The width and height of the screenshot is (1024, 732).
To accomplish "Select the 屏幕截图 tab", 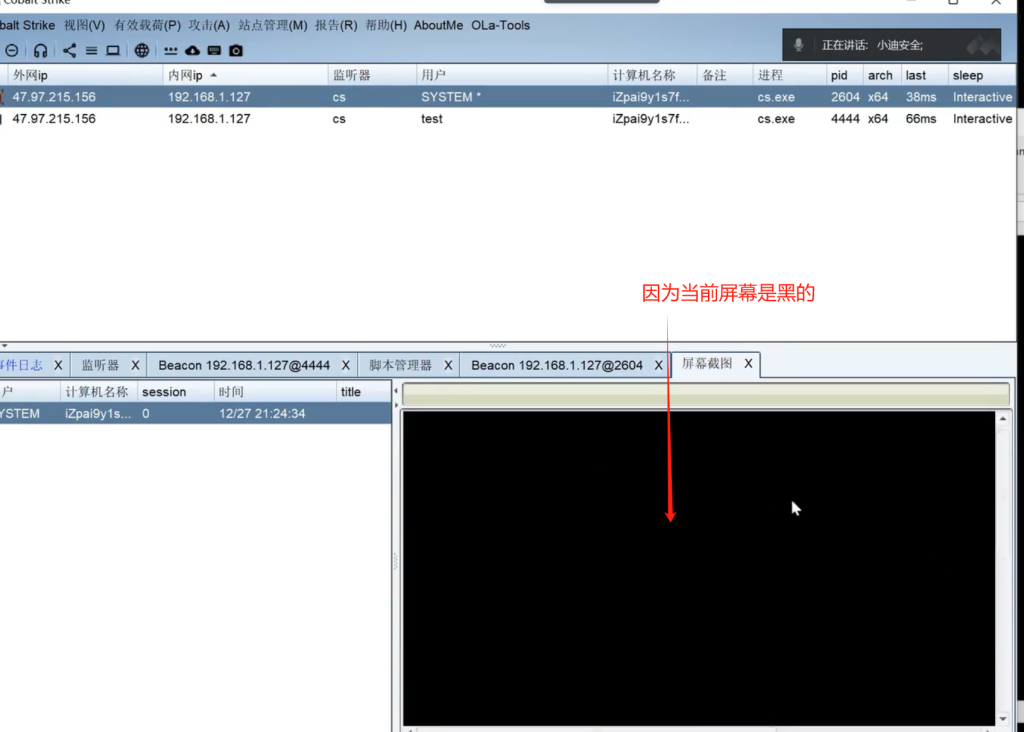I will 707,364.
